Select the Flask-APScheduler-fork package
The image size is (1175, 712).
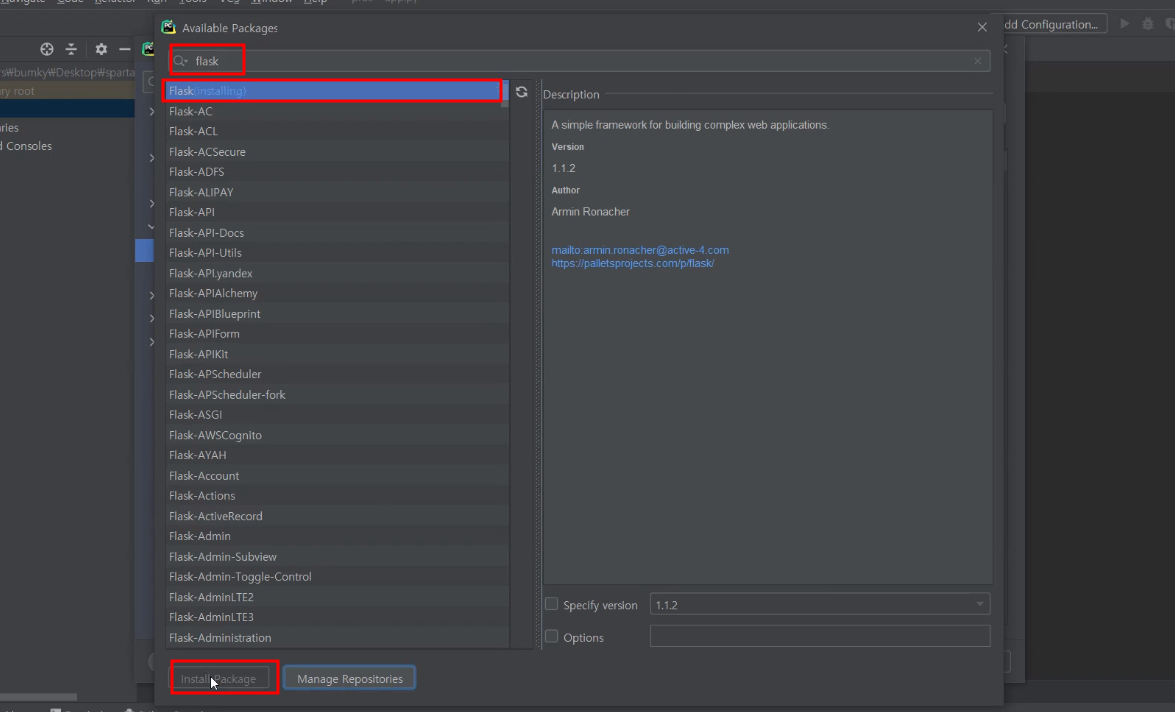[x=337, y=394]
